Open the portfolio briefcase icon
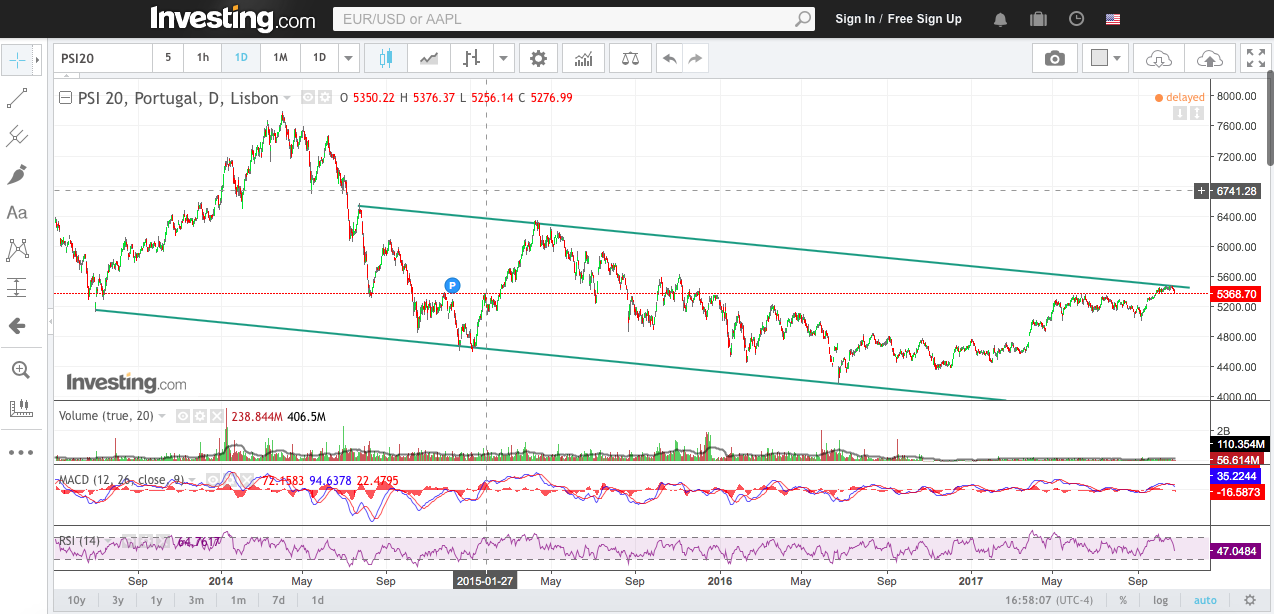This screenshot has height=614, width=1274. (1038, 19)
